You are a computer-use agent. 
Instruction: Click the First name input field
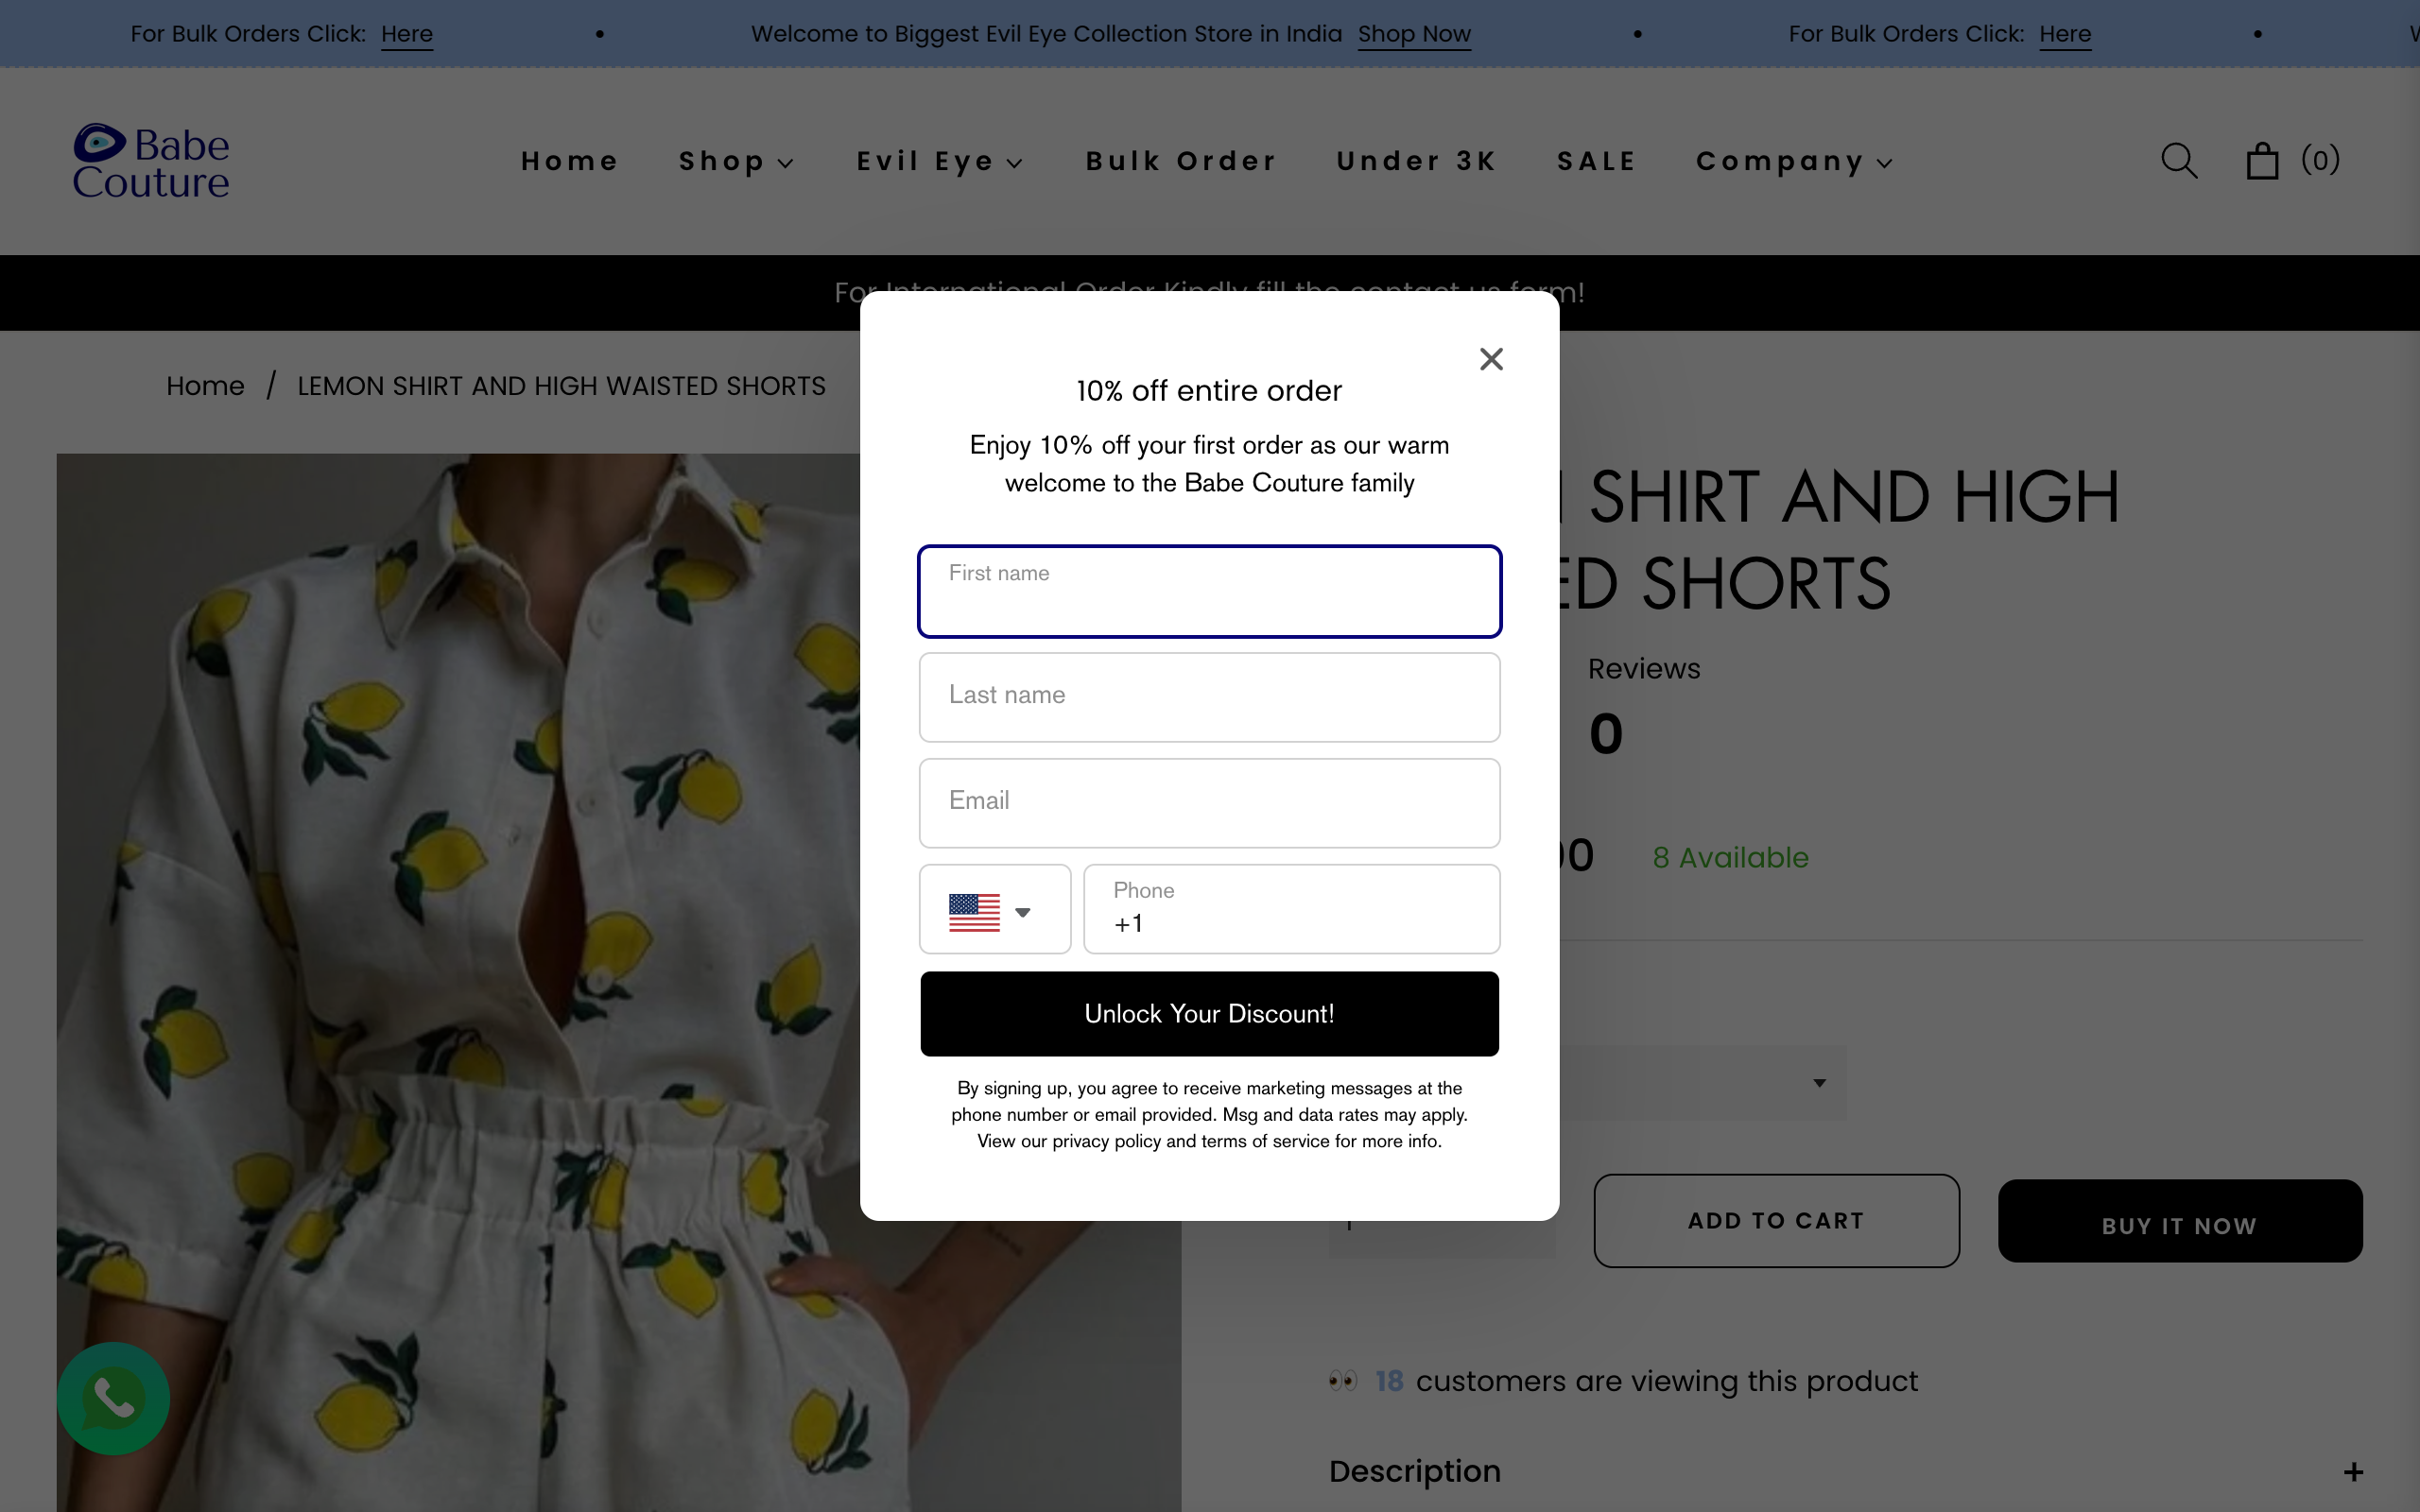[1209, 591]
